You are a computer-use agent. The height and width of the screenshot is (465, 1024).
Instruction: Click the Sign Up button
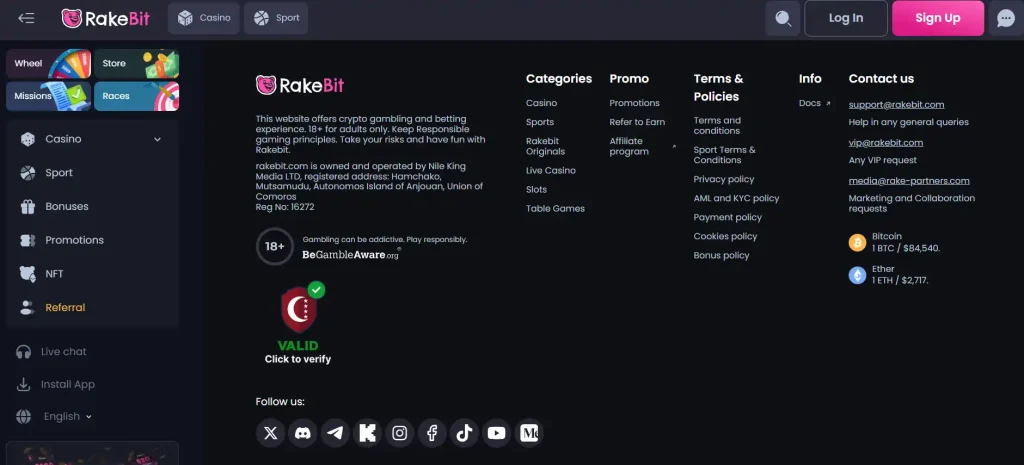click(938, 18)
